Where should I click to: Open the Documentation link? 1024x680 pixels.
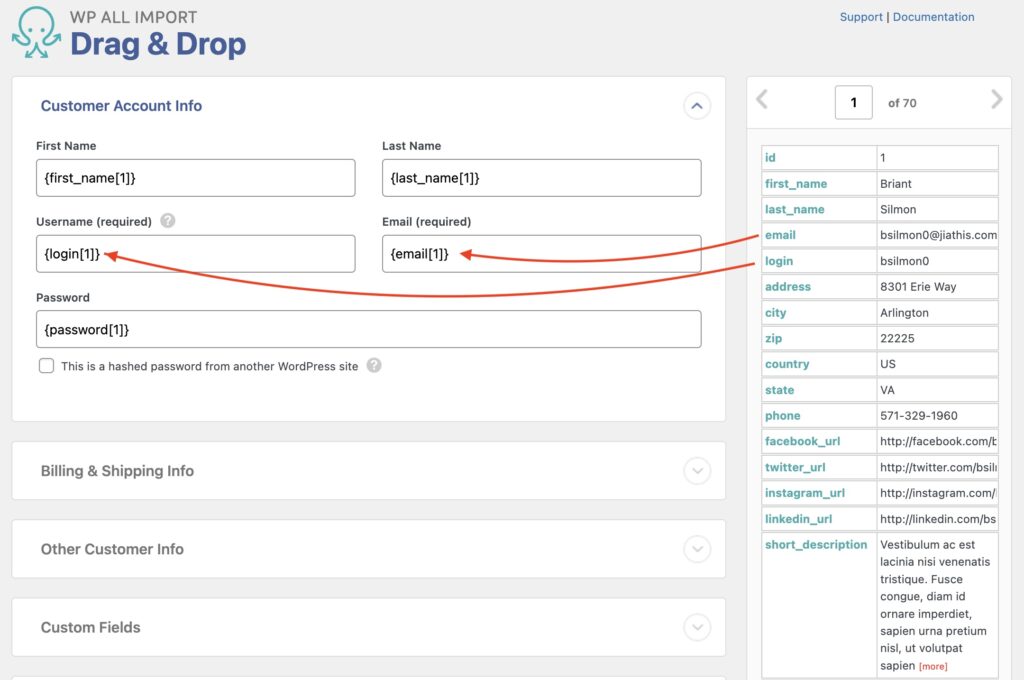[934, 16]
